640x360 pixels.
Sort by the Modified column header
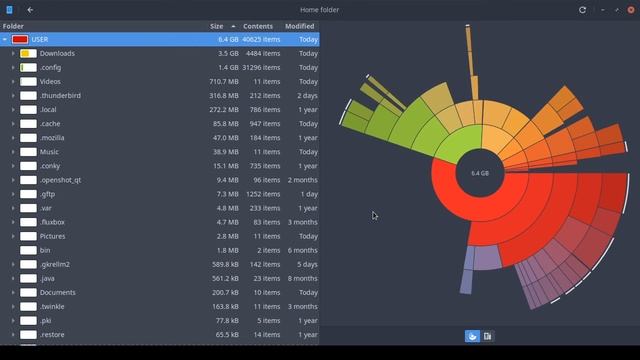click(300, 26)
